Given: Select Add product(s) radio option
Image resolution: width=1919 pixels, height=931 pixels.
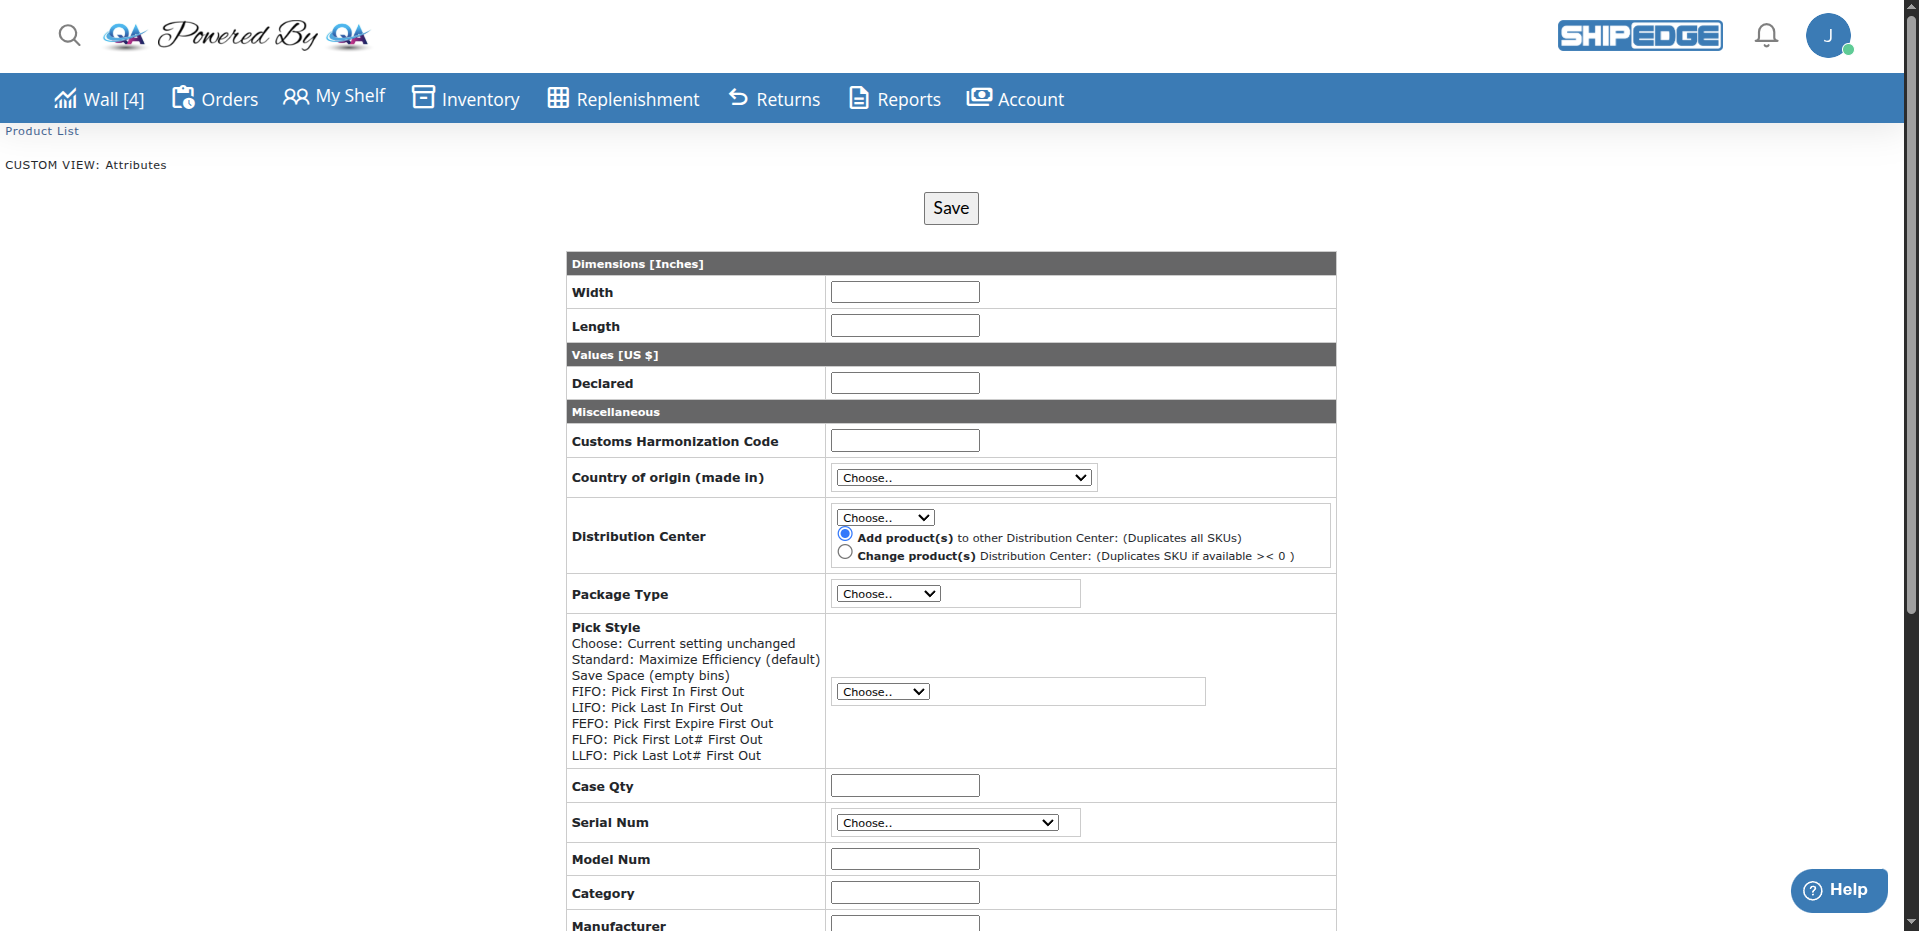Looking at the screenshot, I should (845, 534).
